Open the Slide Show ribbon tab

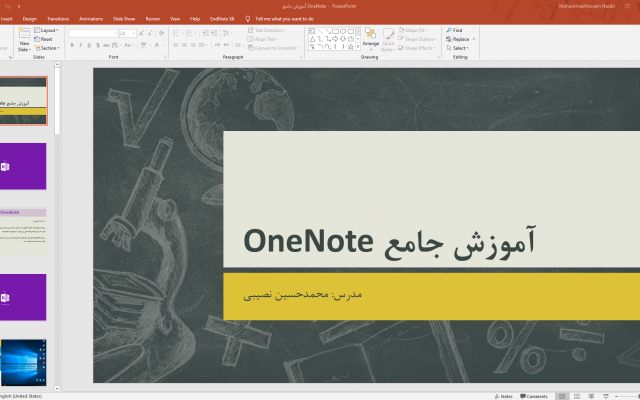[x=124, y=19]
